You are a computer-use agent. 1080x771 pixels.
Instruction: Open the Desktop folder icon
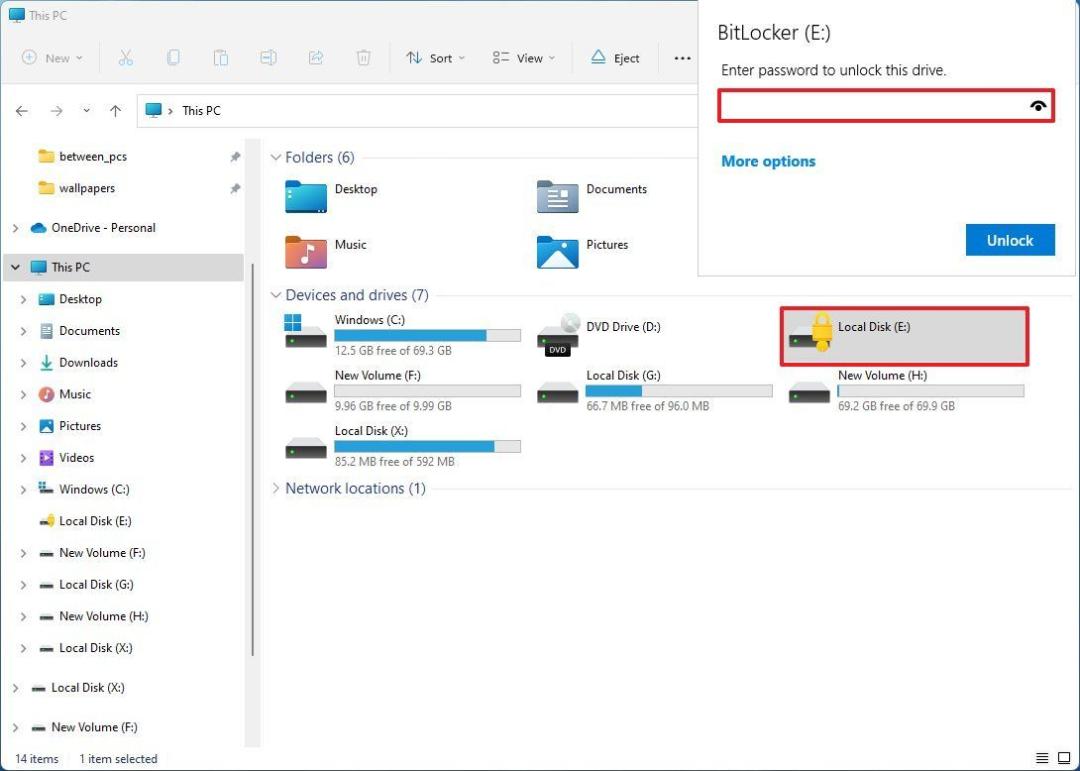point(306,196)
